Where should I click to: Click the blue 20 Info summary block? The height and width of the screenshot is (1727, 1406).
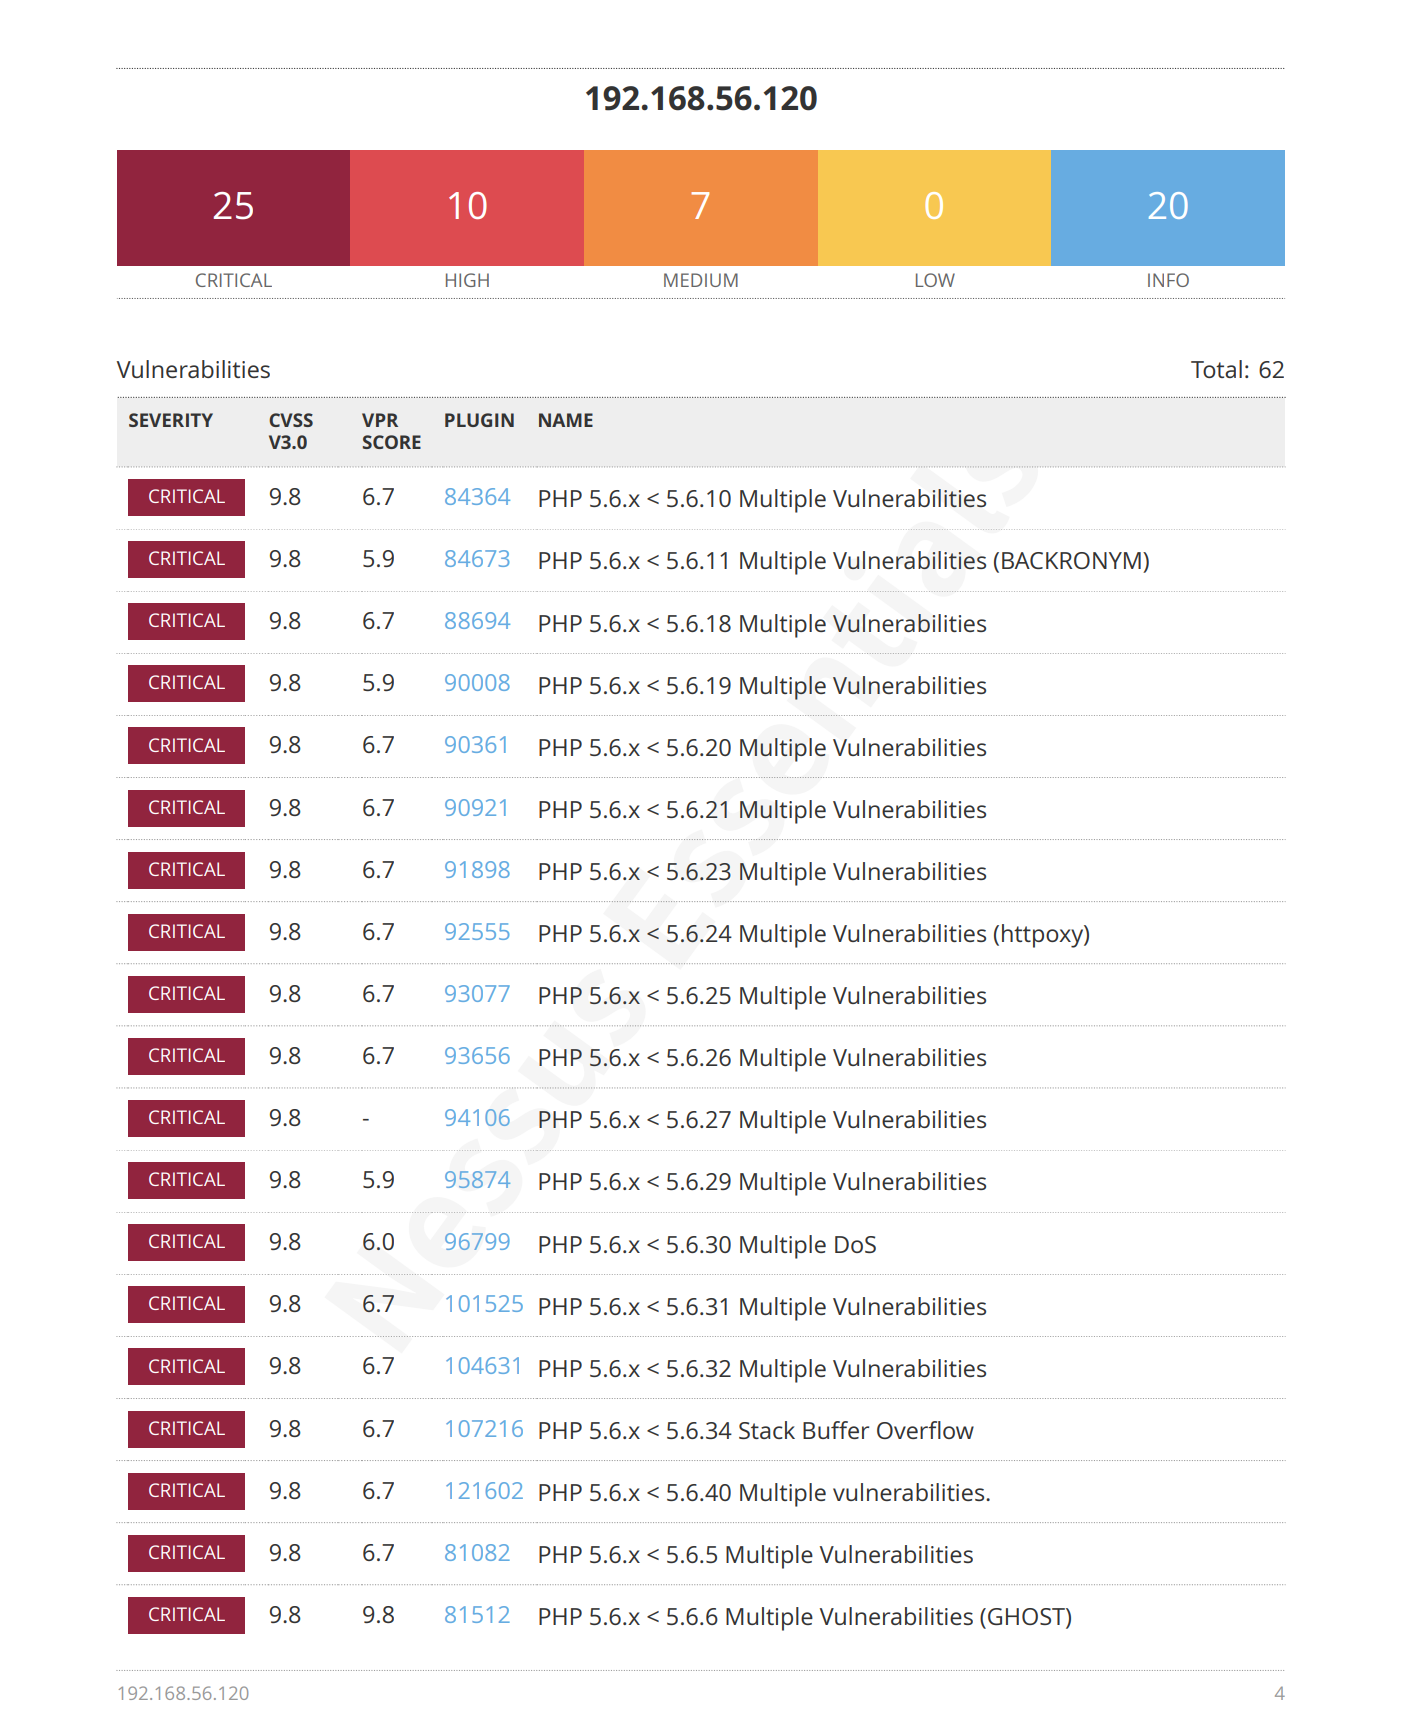1168,208
